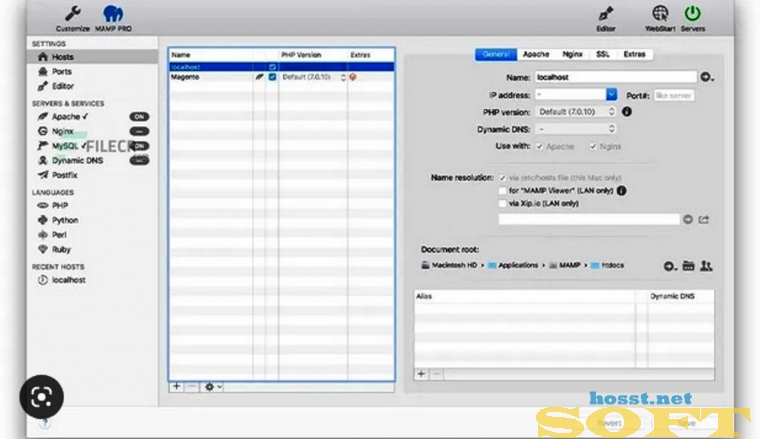Open the hosts gear actions menu
The image size is (760, 439).
coord(212,387)
